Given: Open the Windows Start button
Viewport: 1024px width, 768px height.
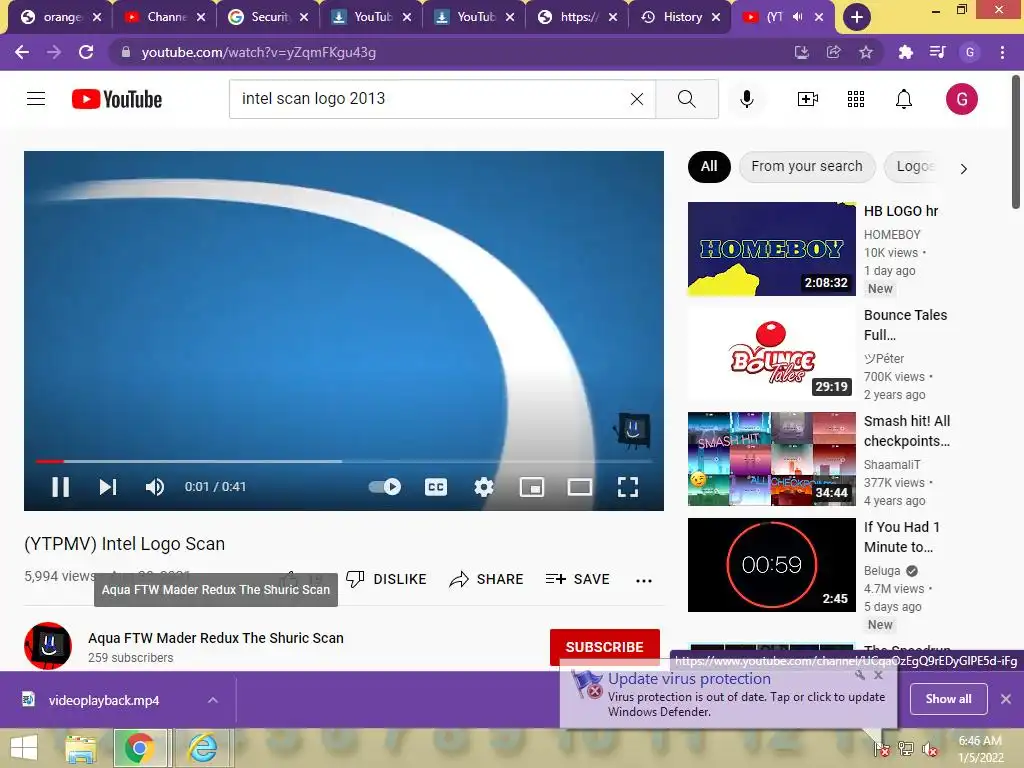Looking at the screenshot, I should tap(24, 748).
